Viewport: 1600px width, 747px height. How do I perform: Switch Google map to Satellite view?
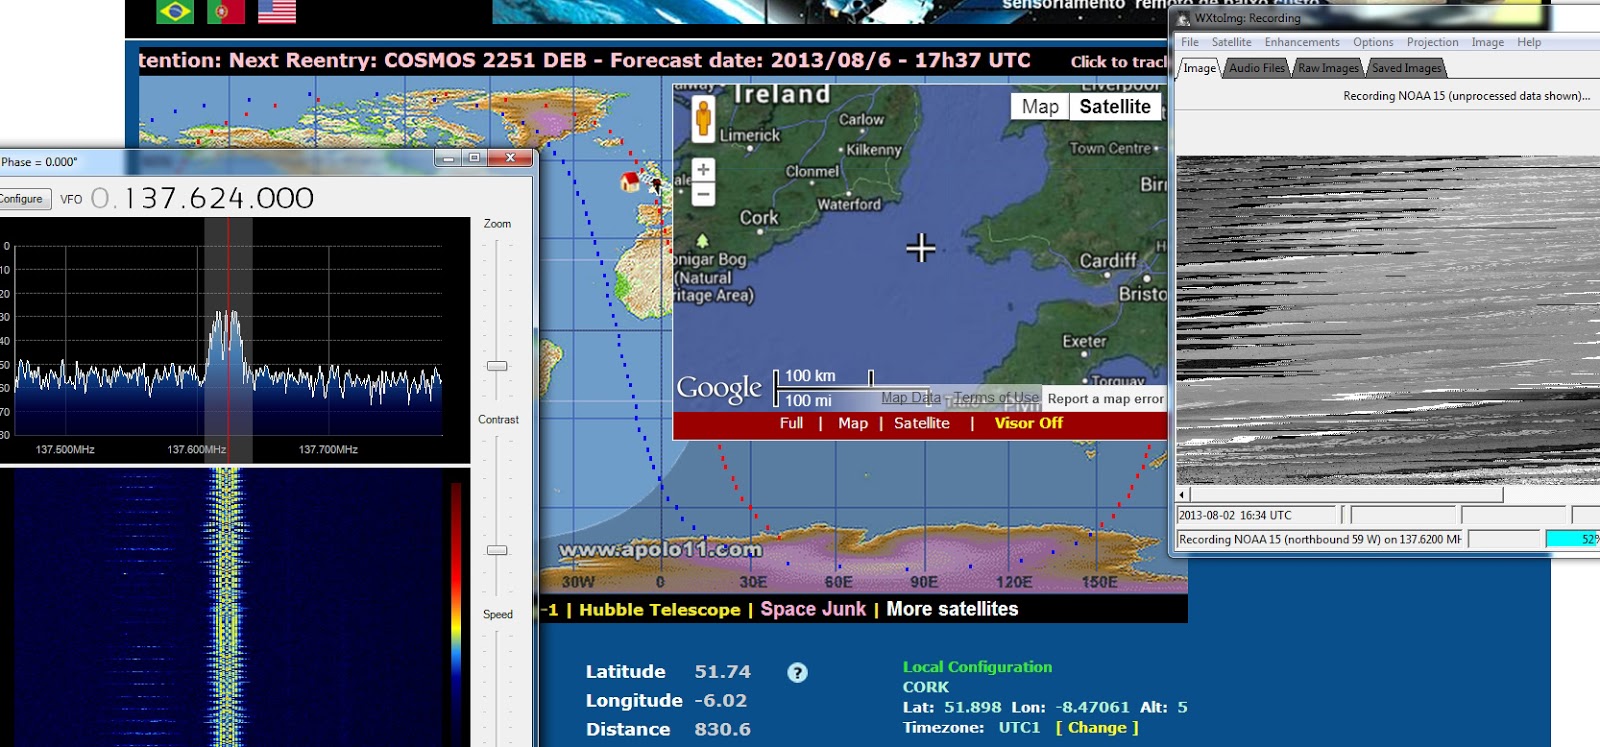pos(1115,107)
